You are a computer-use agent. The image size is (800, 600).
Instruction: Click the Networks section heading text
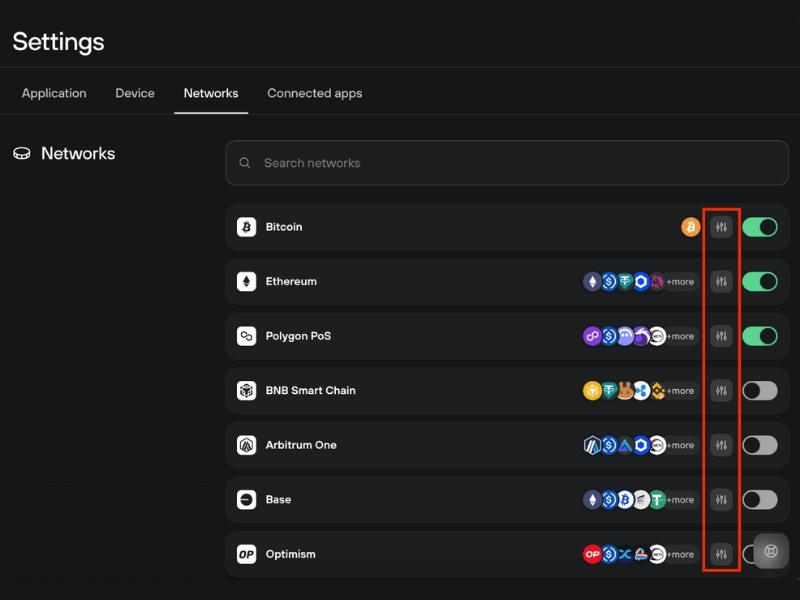(x=78, y=154)
